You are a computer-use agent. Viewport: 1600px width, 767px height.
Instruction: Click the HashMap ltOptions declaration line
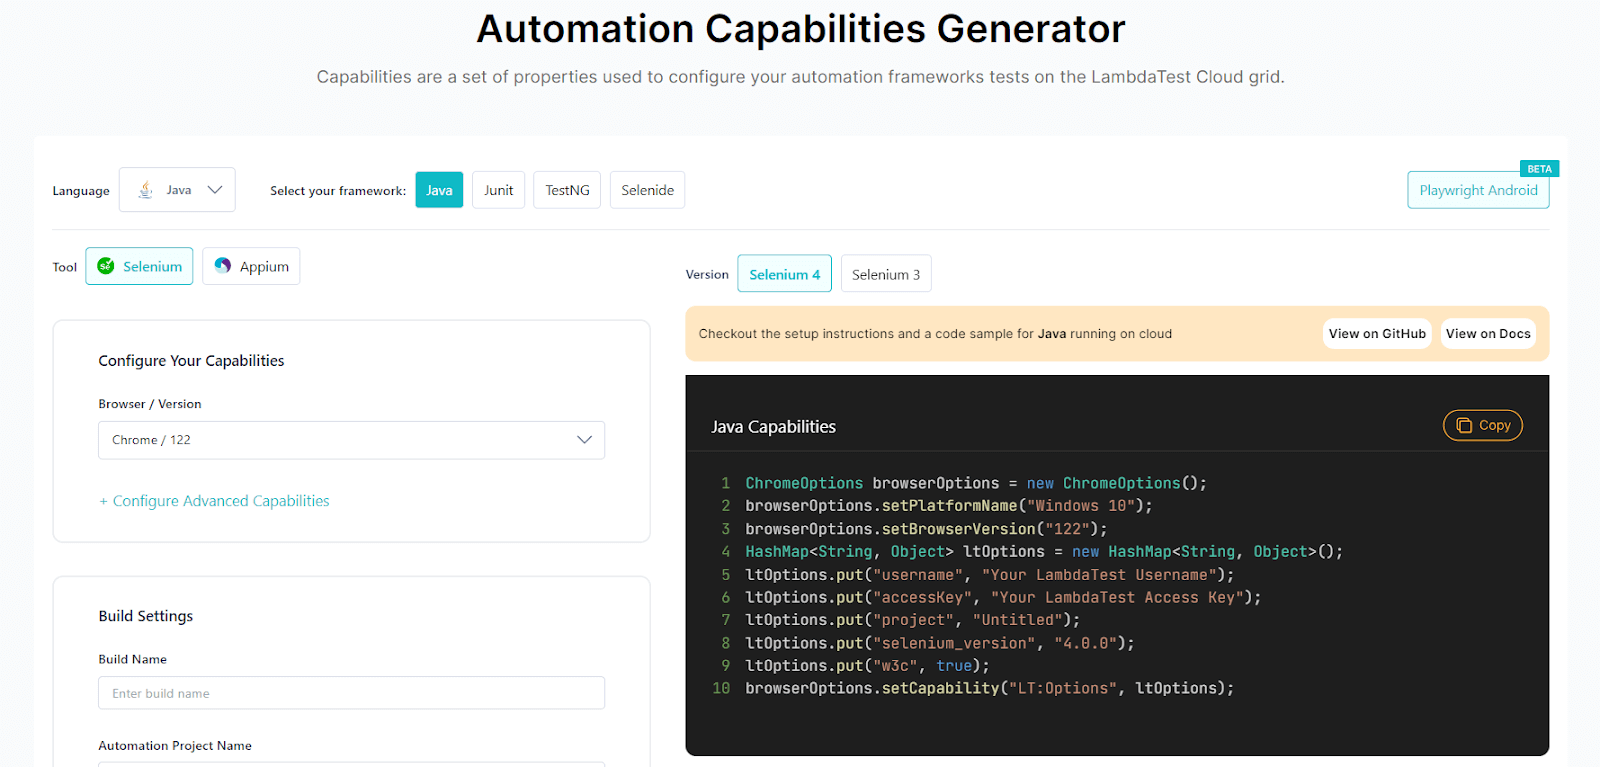1044,552
